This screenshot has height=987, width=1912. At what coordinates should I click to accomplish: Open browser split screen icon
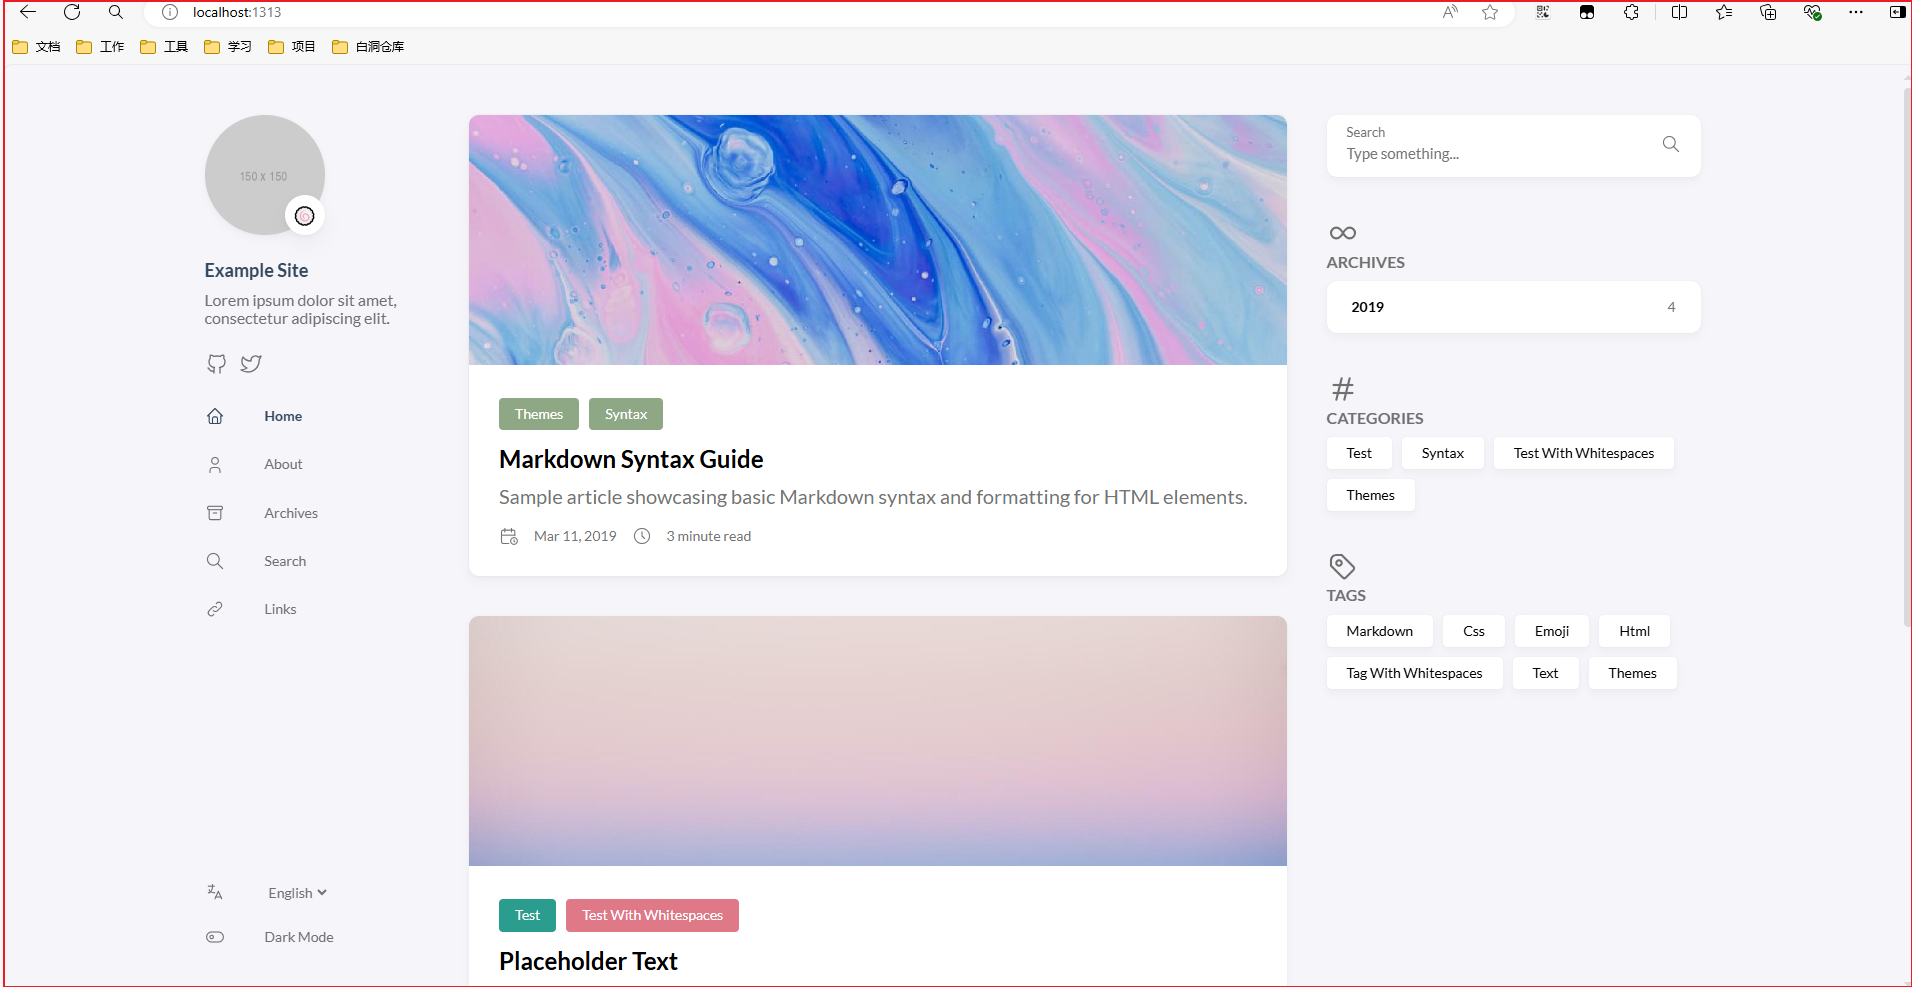pos(1679,13)
